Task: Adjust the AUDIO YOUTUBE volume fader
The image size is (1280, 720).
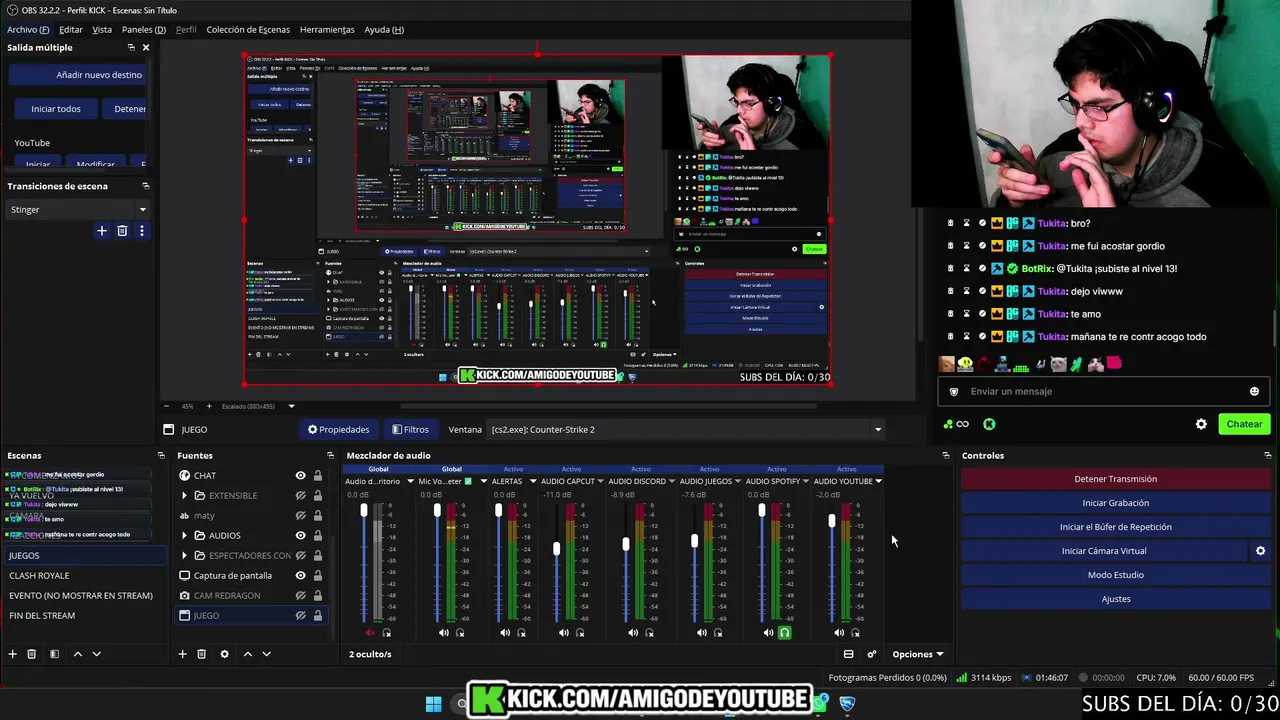Action: pyautogui.click(x=832, y=521)
